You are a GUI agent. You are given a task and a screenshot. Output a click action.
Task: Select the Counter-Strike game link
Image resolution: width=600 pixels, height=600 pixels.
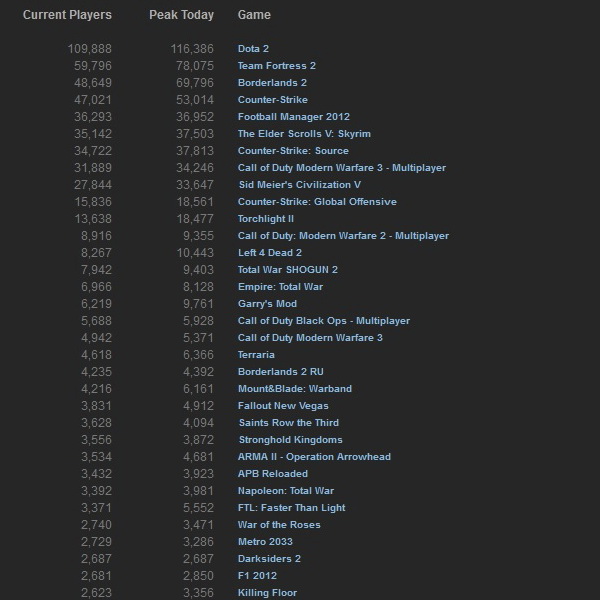[272, 100]
